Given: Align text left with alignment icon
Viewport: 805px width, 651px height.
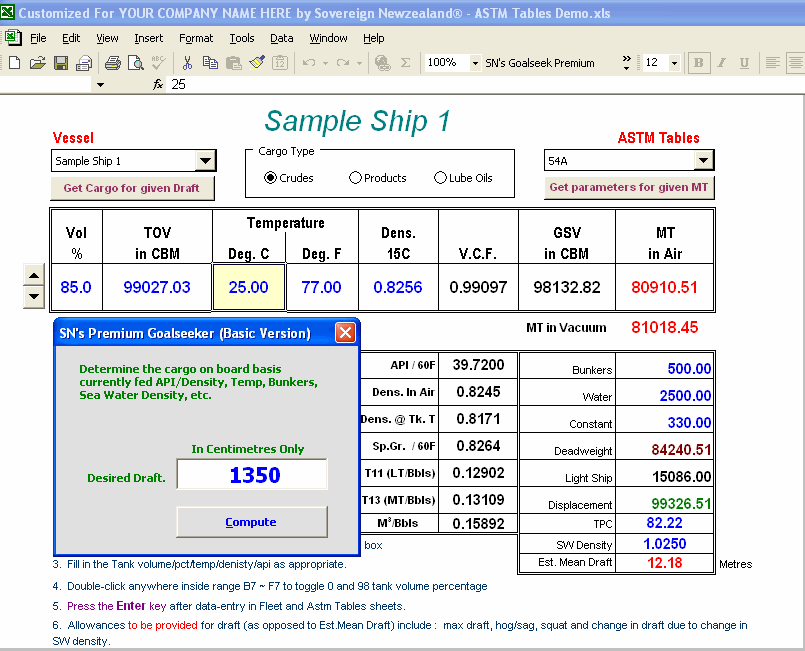Looking at the screenshot, I should (773, 63).
